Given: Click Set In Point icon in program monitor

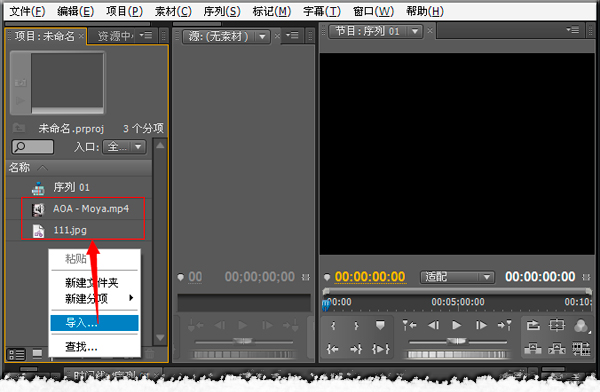Looking at the screenshot, I should coord(333,326).
